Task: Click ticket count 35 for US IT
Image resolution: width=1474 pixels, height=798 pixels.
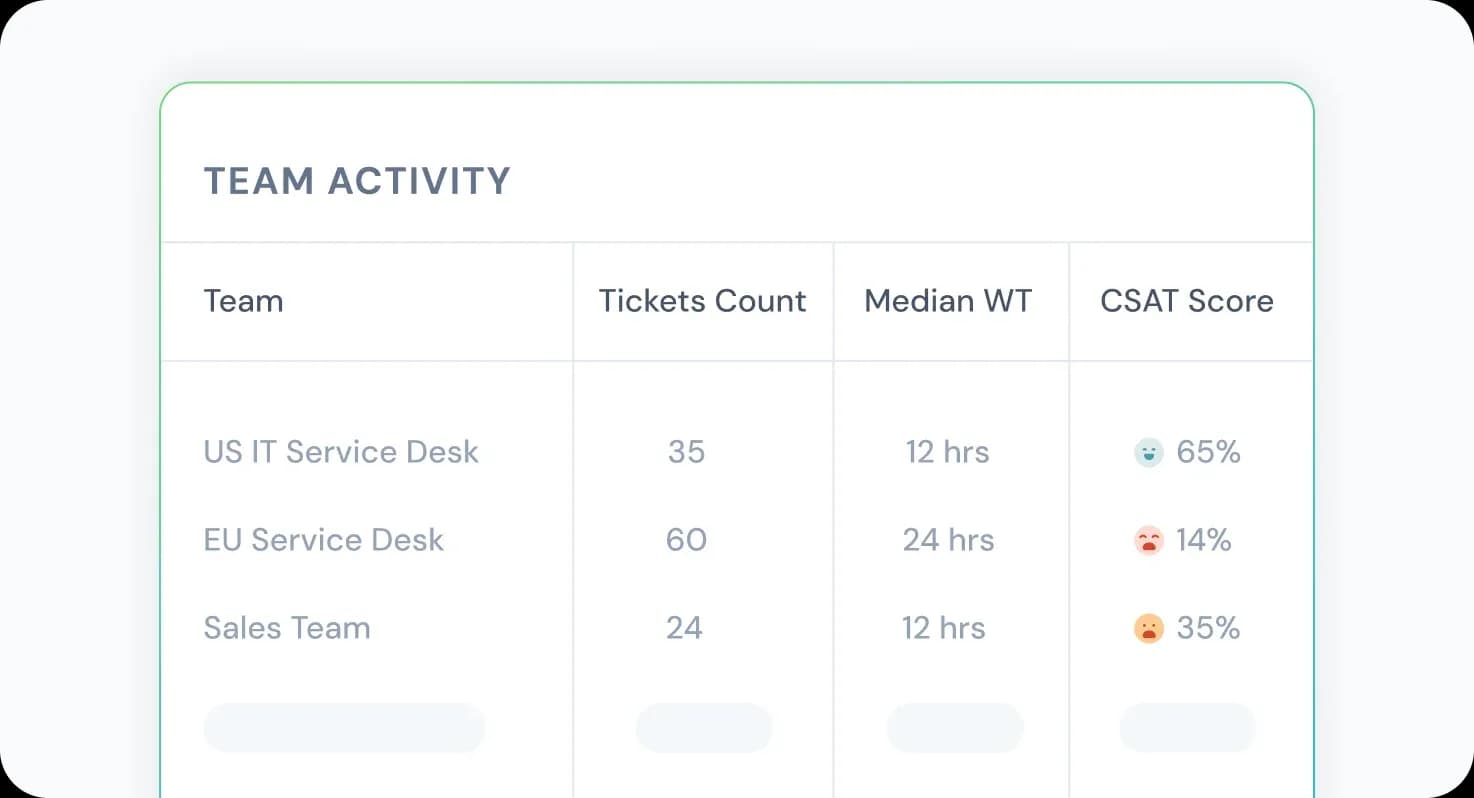Action: 686,452
